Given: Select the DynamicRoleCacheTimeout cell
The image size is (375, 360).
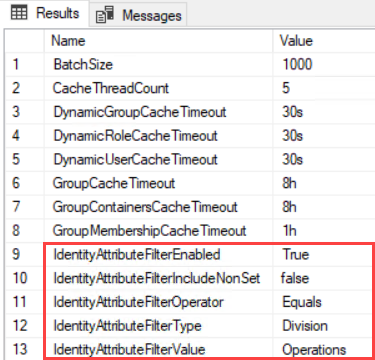Looking at the screenshot, I should tap(158, 136).
